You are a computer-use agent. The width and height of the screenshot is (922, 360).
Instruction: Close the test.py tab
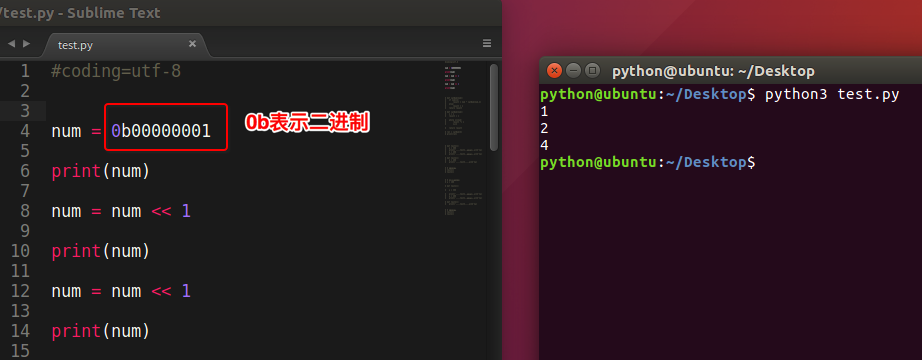[x=192, y=44]
